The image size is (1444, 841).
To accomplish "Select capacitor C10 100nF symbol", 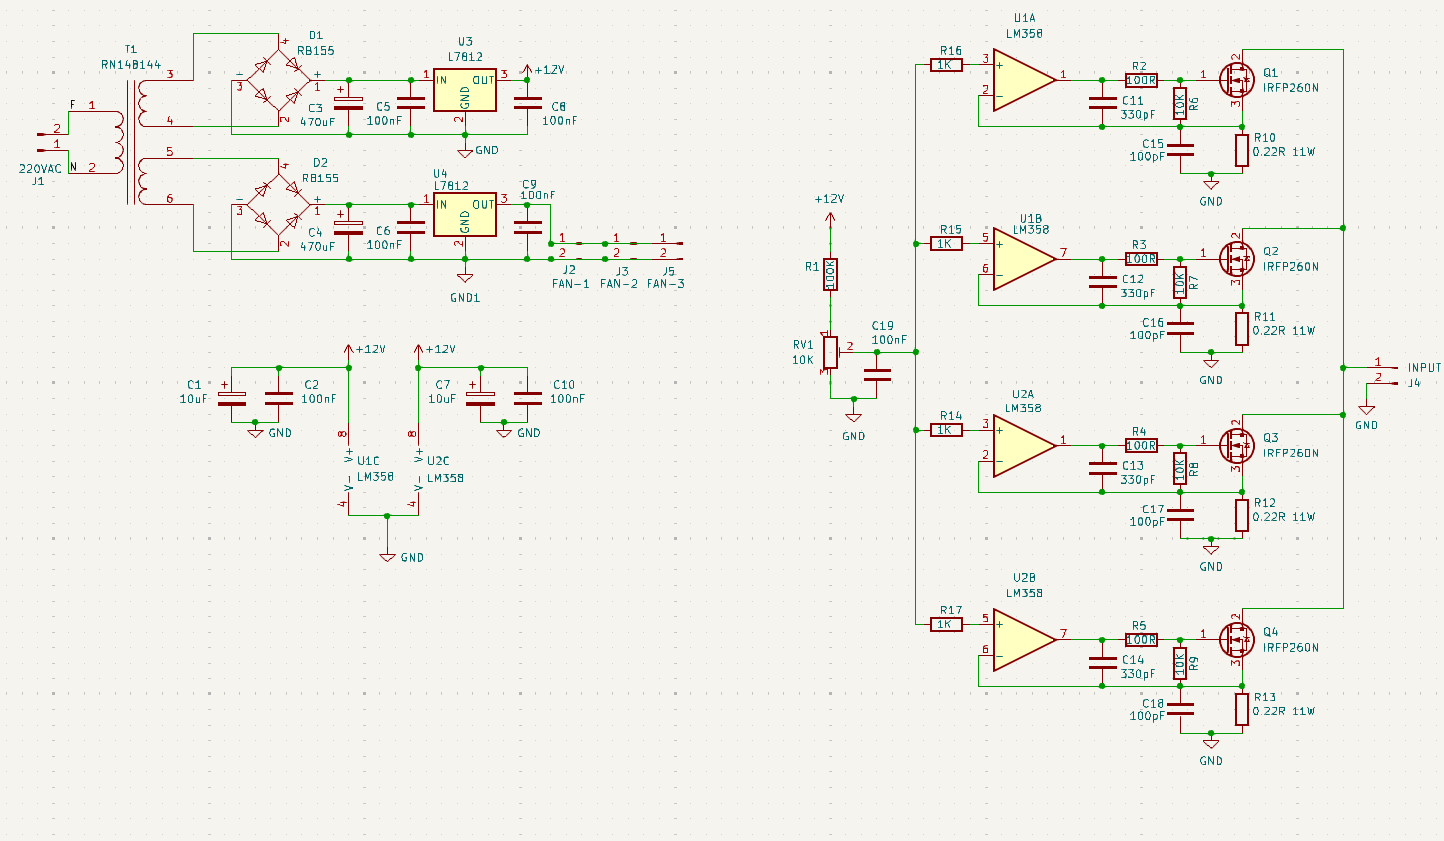I will pyautogui.click(x=527, y=397).
